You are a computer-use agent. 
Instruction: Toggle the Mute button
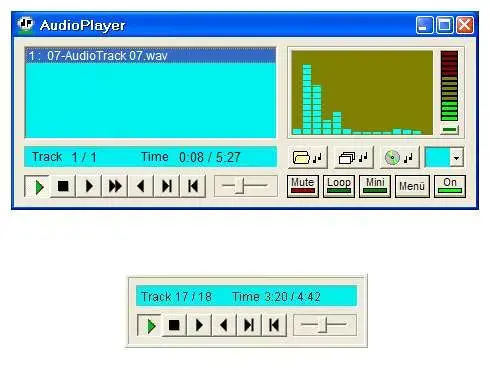(303, 186)
